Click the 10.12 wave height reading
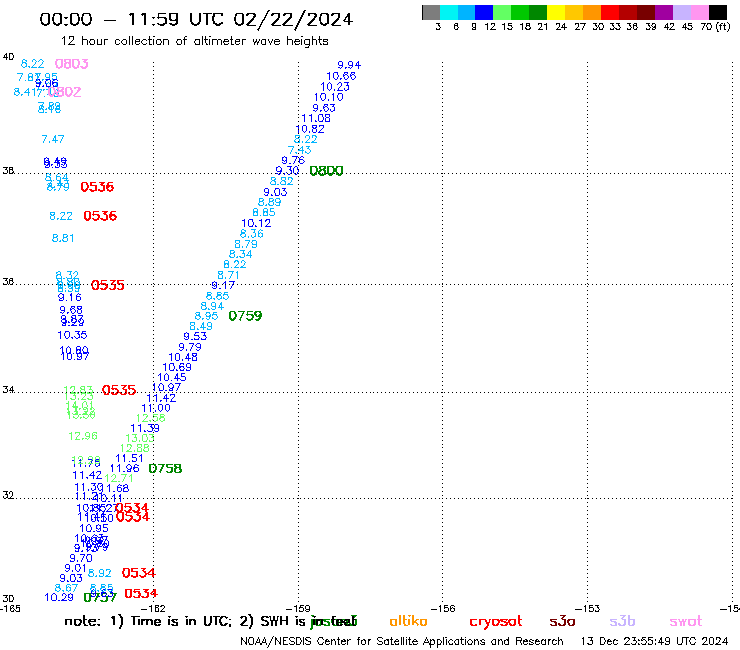The height and width of the screenshot is (650, 740). tap(256, 223)
